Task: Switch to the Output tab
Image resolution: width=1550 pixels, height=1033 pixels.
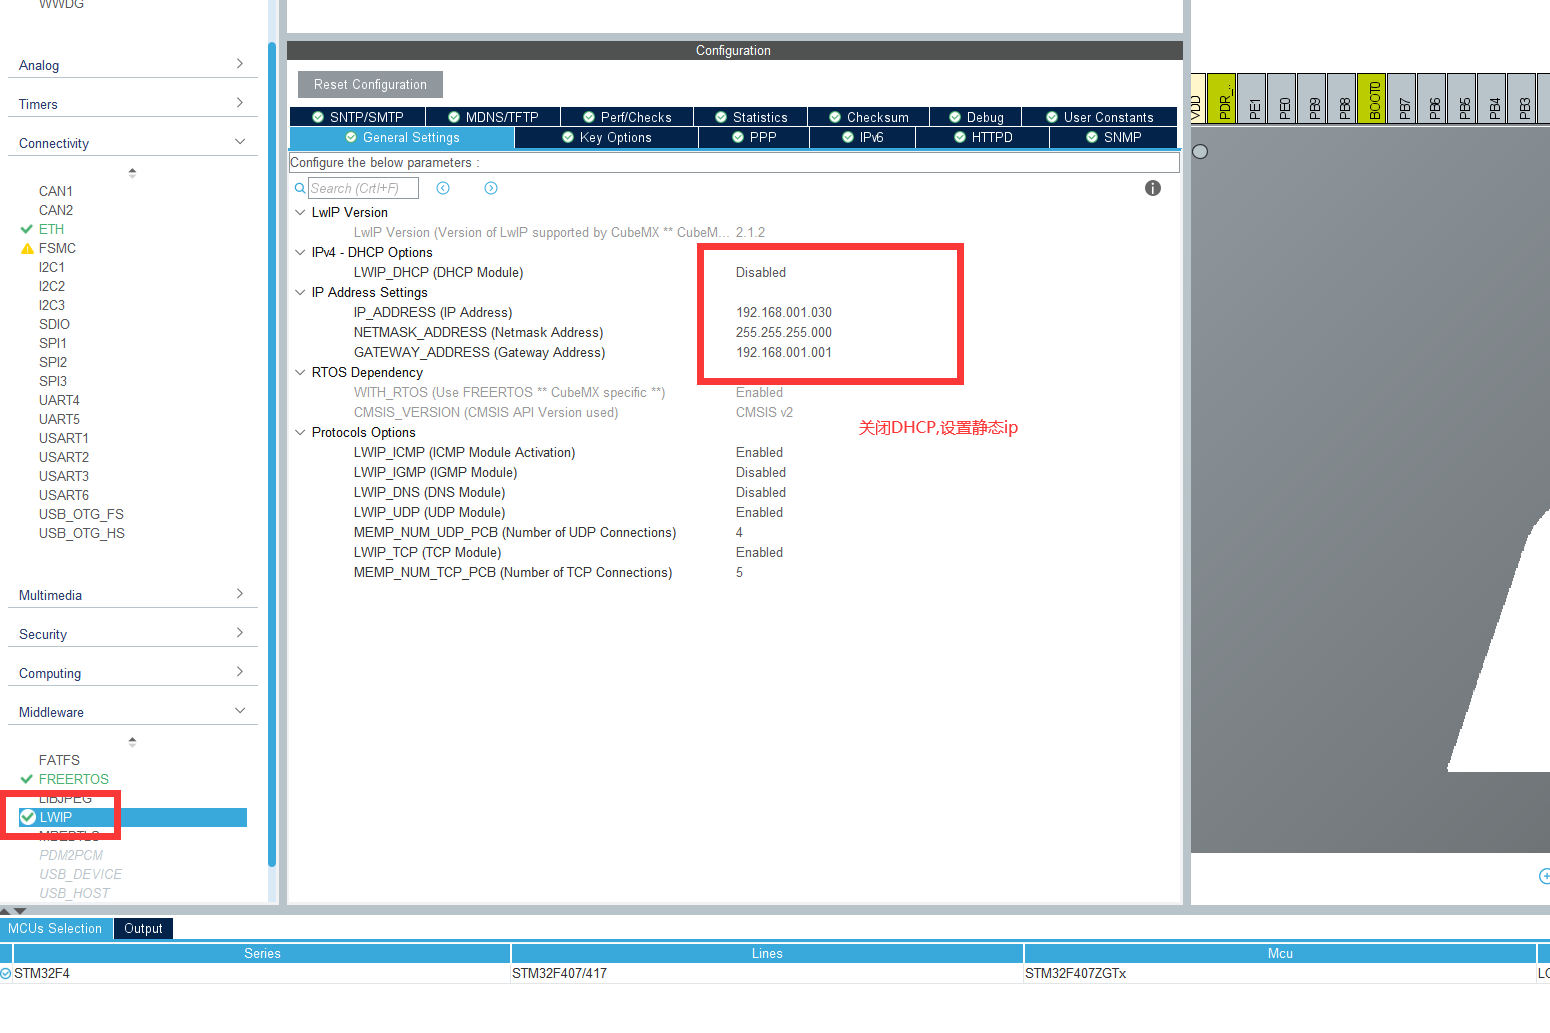Action: tap(143, 928)
